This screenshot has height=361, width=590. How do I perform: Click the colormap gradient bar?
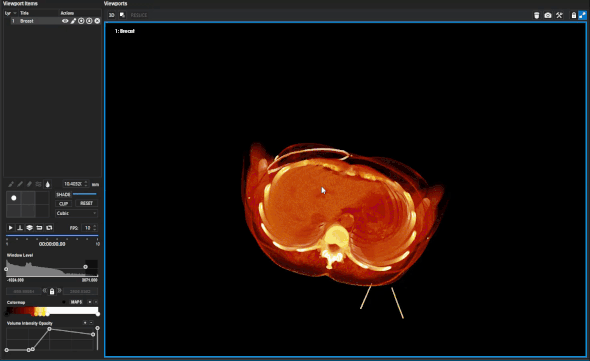pyautogui.click(x=52, y=311)
